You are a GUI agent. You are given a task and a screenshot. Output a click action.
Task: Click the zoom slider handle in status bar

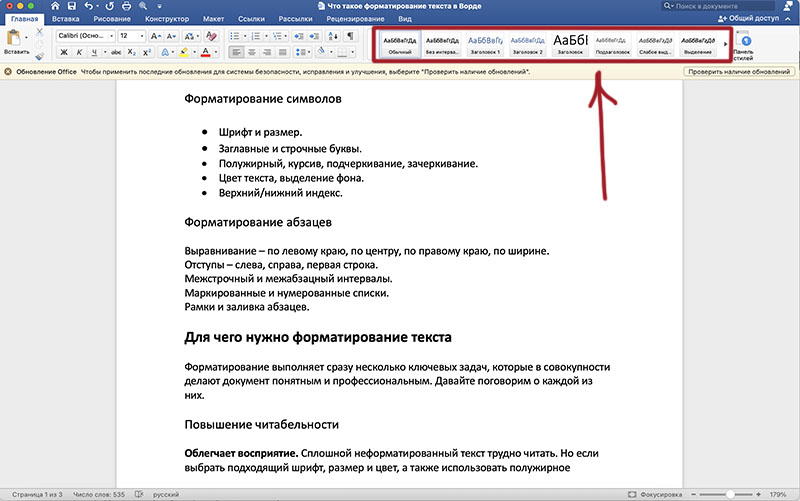(730, 494)
